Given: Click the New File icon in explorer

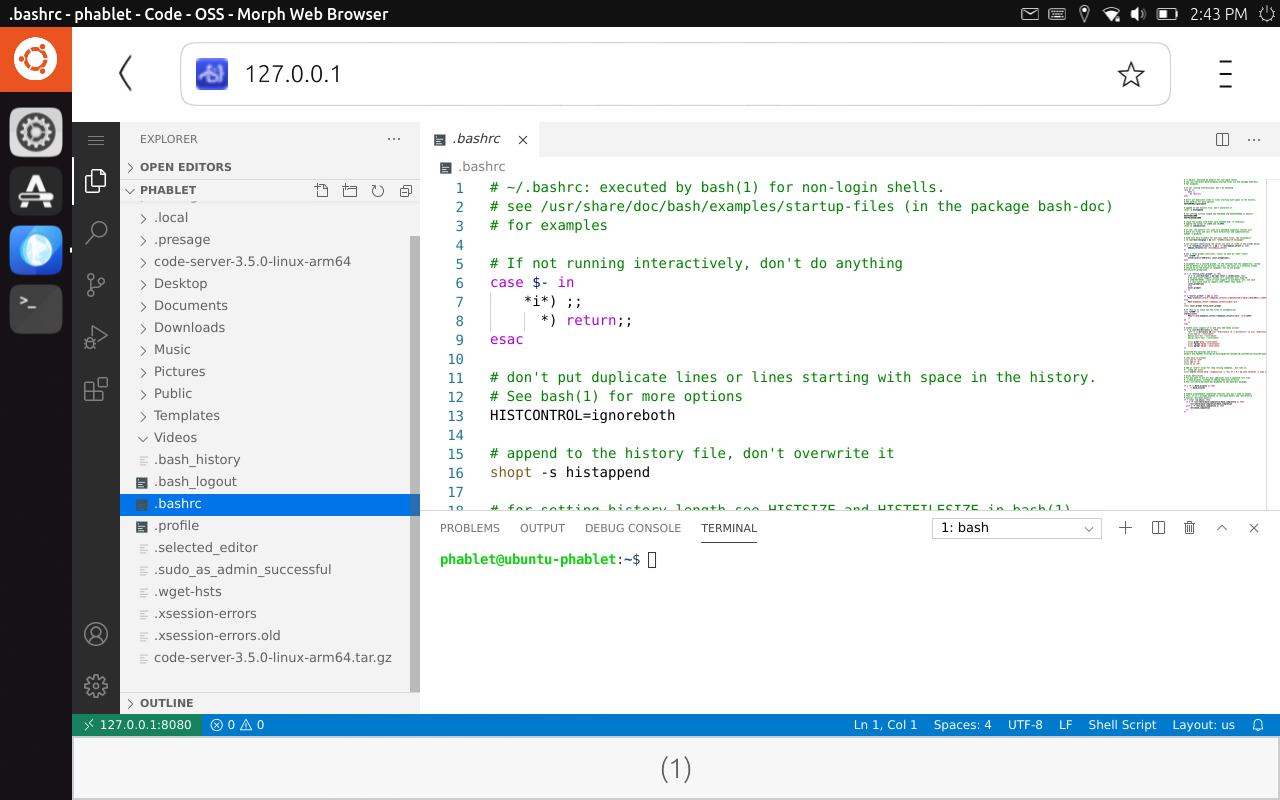Looking at the screenshot, I should click(321, 190).
